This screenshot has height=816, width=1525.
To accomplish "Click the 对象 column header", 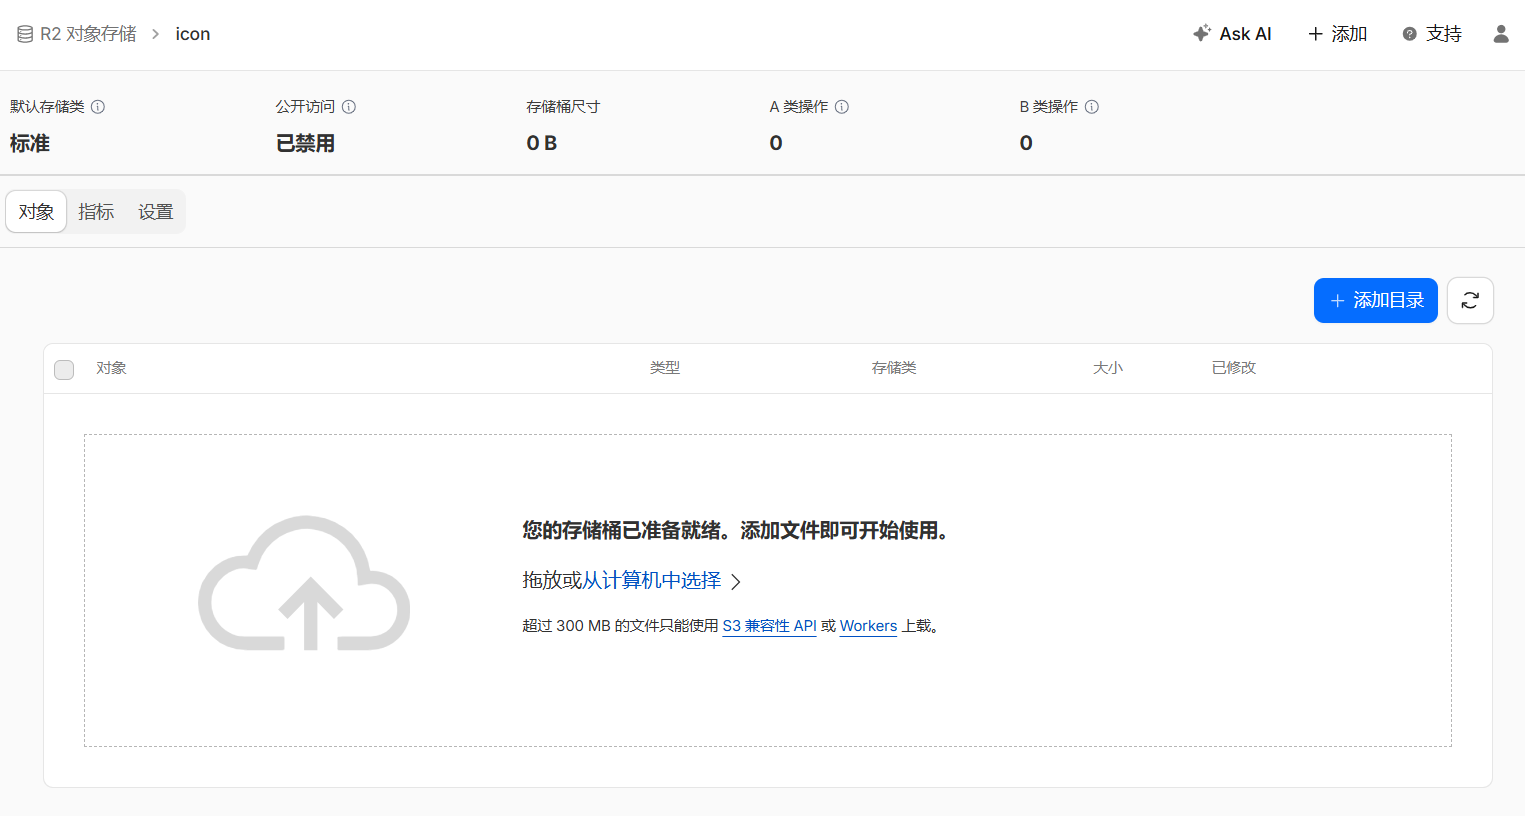I will (x=111, y=368).
